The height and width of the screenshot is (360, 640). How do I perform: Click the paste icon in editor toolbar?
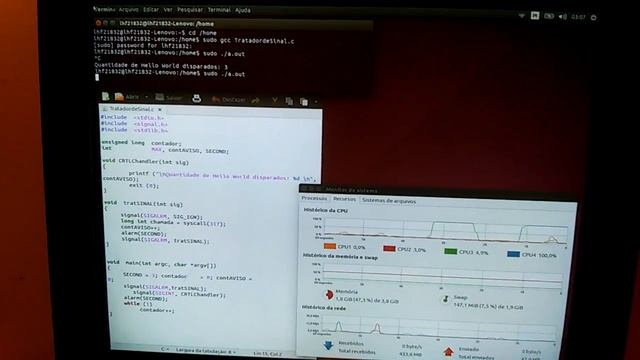tap(304, 102)
